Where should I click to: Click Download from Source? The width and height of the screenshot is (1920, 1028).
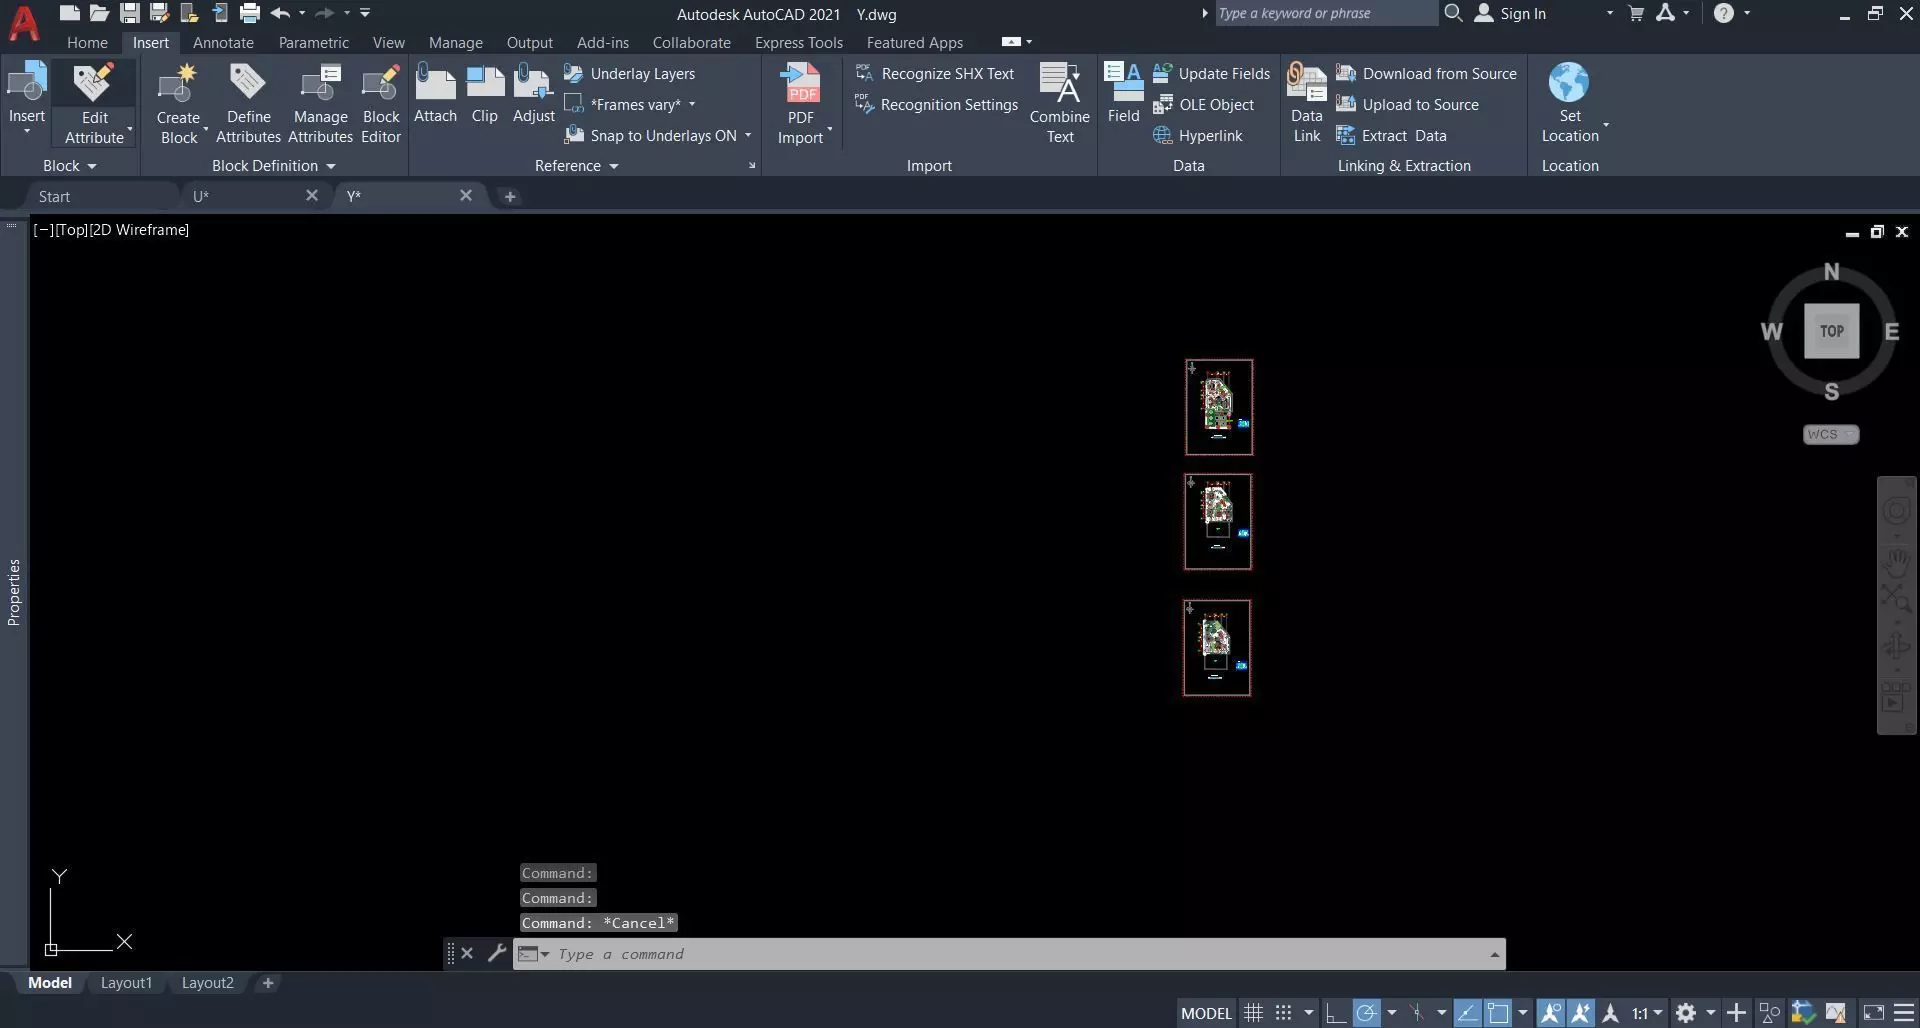click(x=1427, y=74)
